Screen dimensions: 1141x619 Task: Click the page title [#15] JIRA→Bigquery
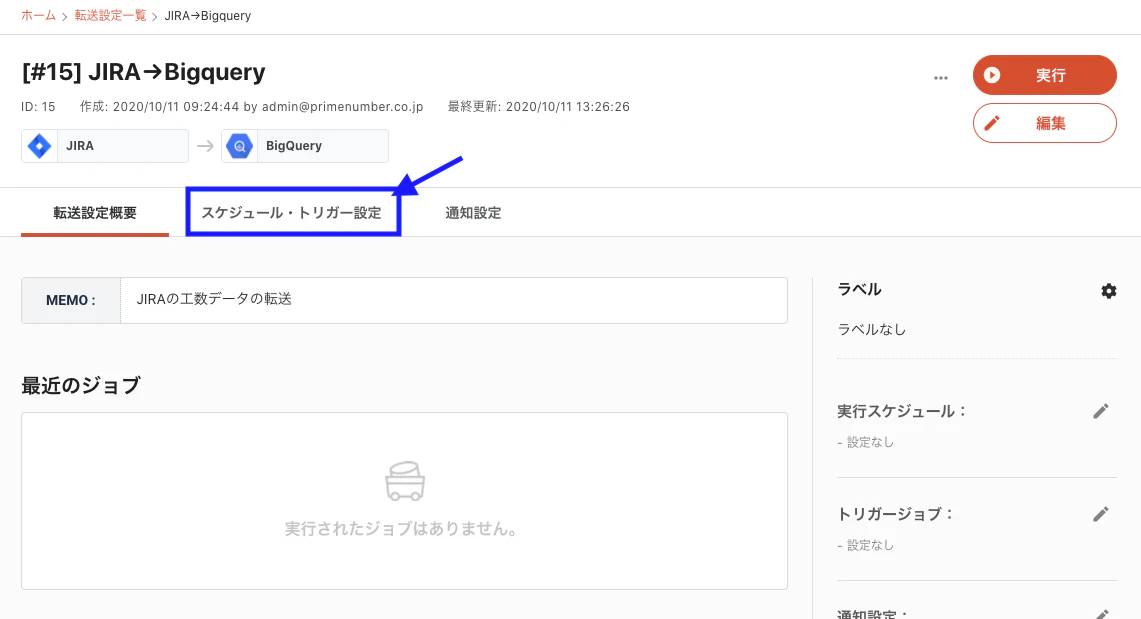pyautogui.click(x=143, y=72)
